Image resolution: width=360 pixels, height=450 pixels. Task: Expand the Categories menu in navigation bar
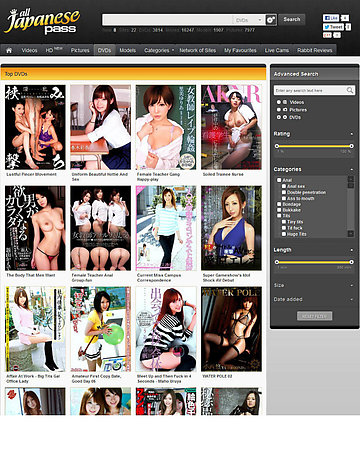click(159, 50)
